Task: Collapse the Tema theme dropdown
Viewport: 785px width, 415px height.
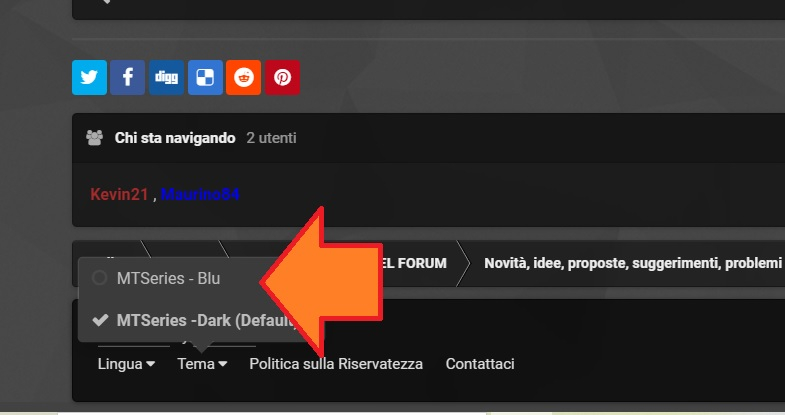Action: pos(202,364)
